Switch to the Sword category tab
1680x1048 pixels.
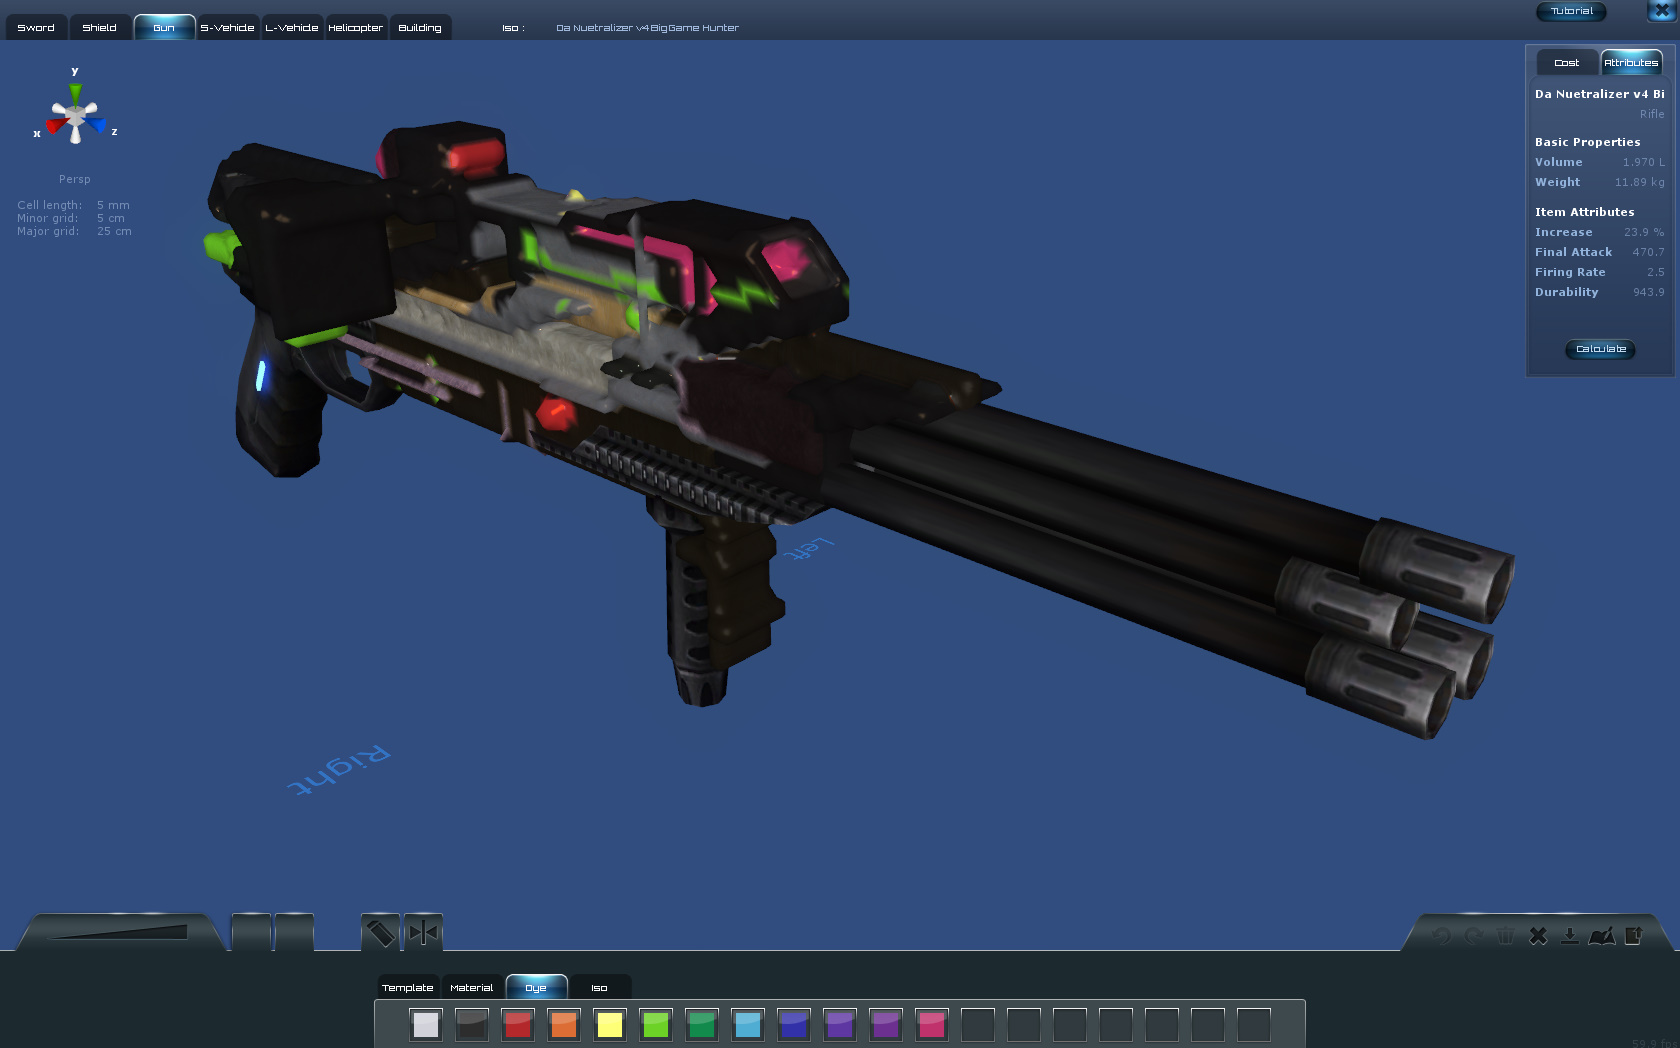pyautogui.click(x=36, y=28)
